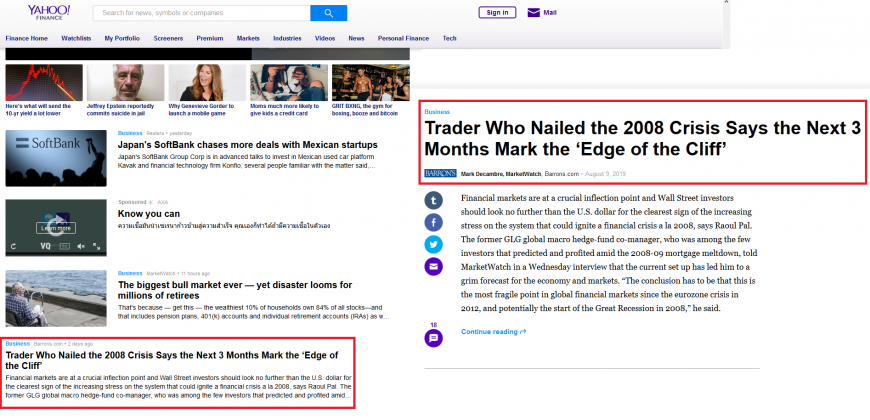The height and width of the screenshot is (420, 870).
Task: Open the Genevieve Gorder story thumbnail
Action: (207, 83)
